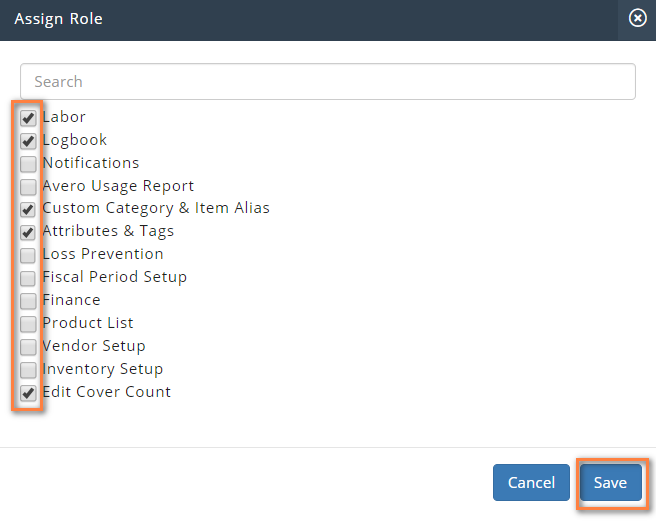The image size is (656, 532).
Task: Click the Vendor Setup label text
Action: (x=94, y=346)
